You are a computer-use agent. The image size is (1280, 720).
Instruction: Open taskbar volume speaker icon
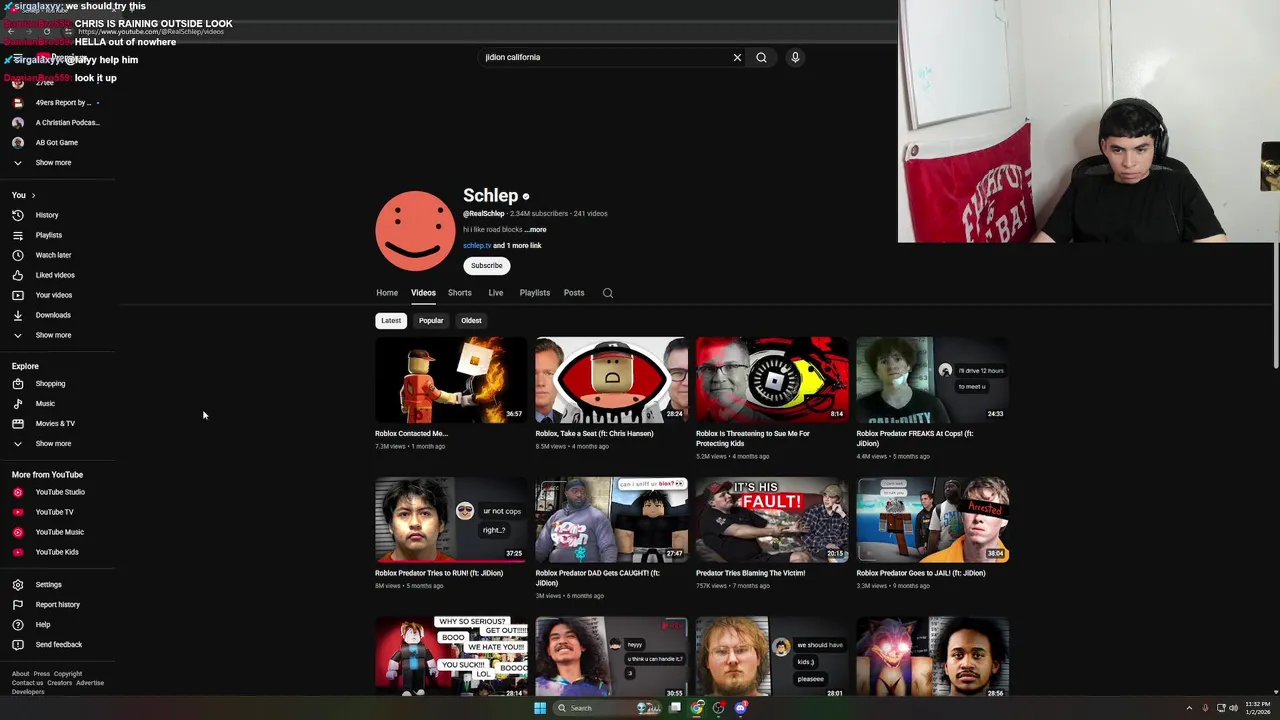(1233, 708)
